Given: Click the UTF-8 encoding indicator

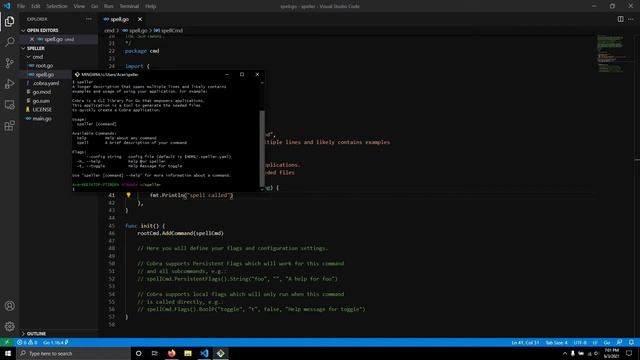Looking at the screenshot, I should point(580,342).
